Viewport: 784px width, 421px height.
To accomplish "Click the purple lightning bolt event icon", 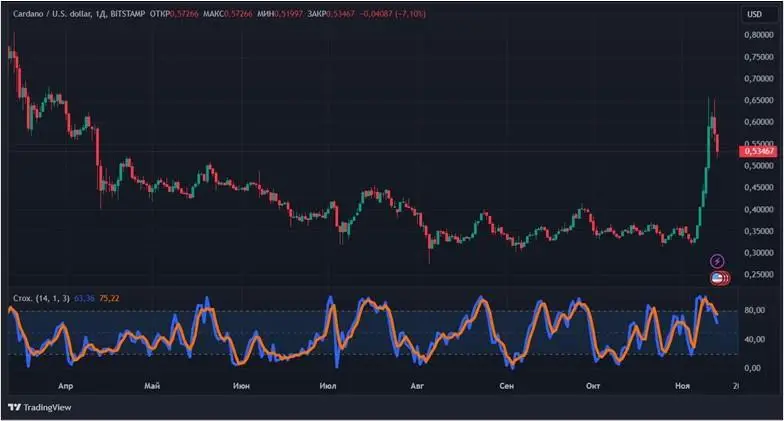I will 717,261.
